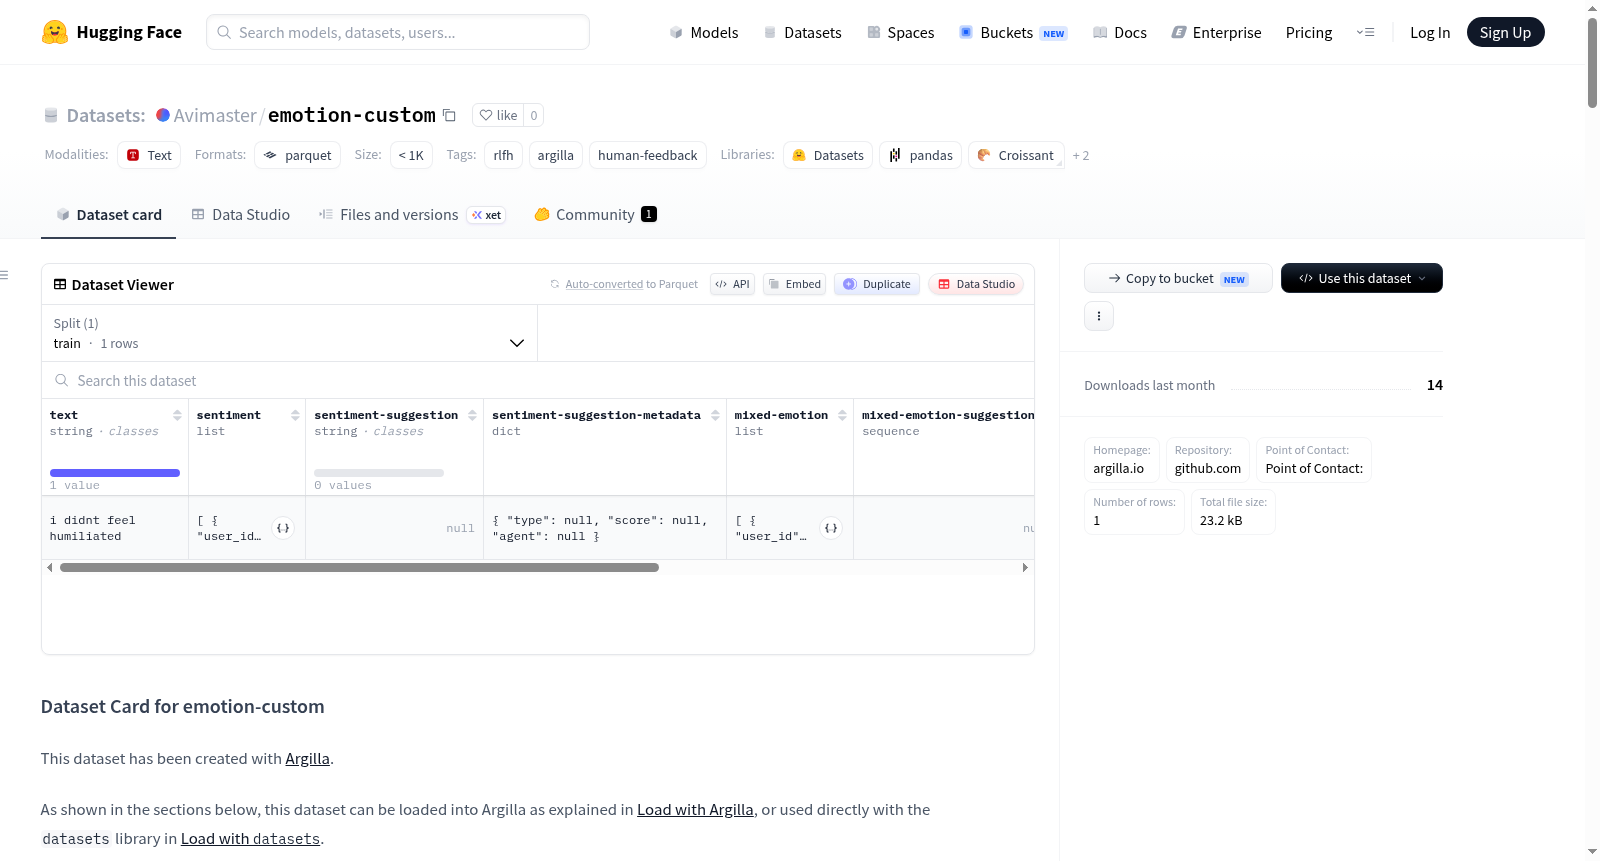Open the Croissant library tag
The height and width of the screenshot is (861, 1600).
tap(1015, 155)
